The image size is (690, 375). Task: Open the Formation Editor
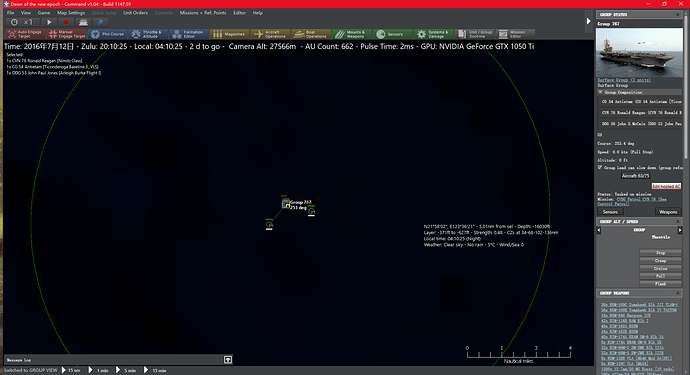click(x=188, y=34)
